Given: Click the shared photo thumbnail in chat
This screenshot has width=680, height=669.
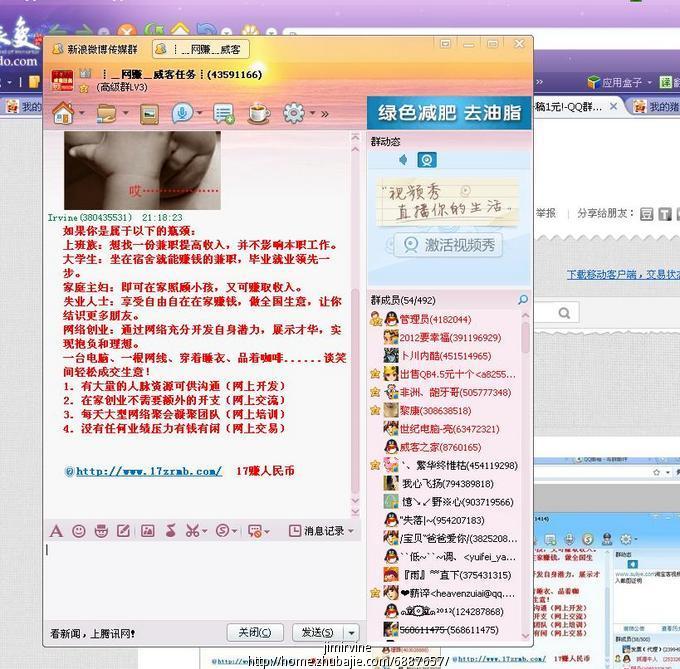Looking at the screenshot, I should click(142, 170).
